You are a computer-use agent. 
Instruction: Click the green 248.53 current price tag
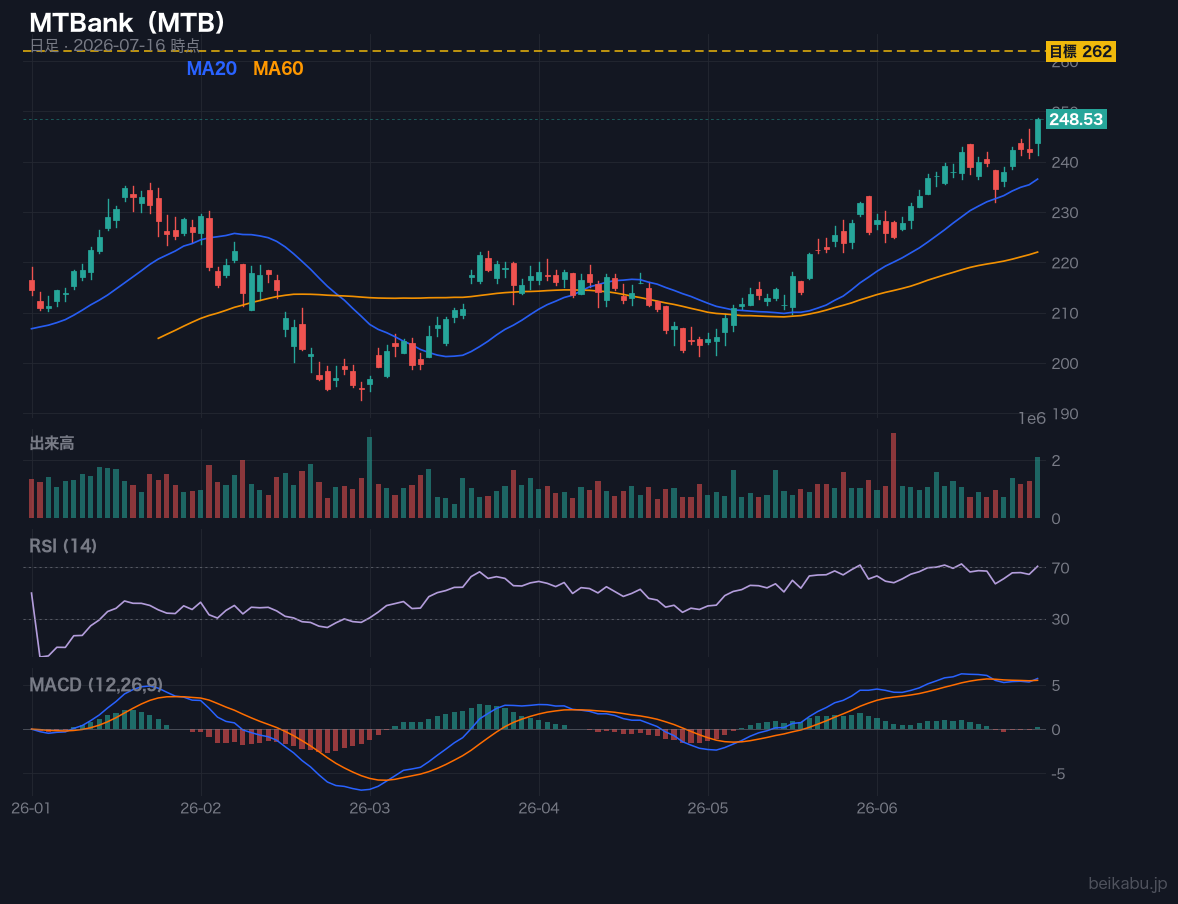1076,119
